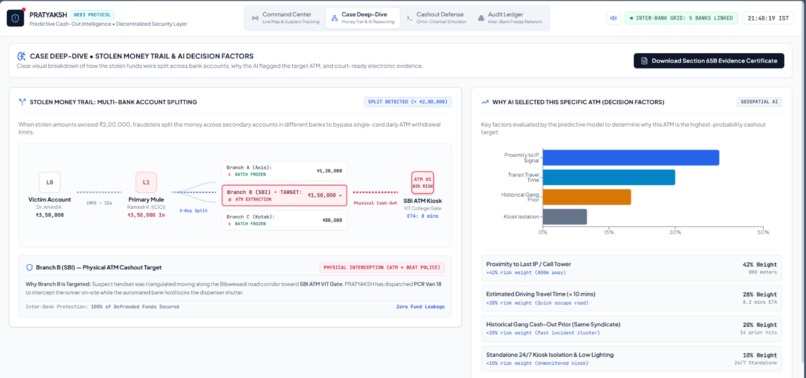This screenshot has width=806, height=378.
Task: Click the GEOSPATIAL AI badge
Action: tap(759, 102)
